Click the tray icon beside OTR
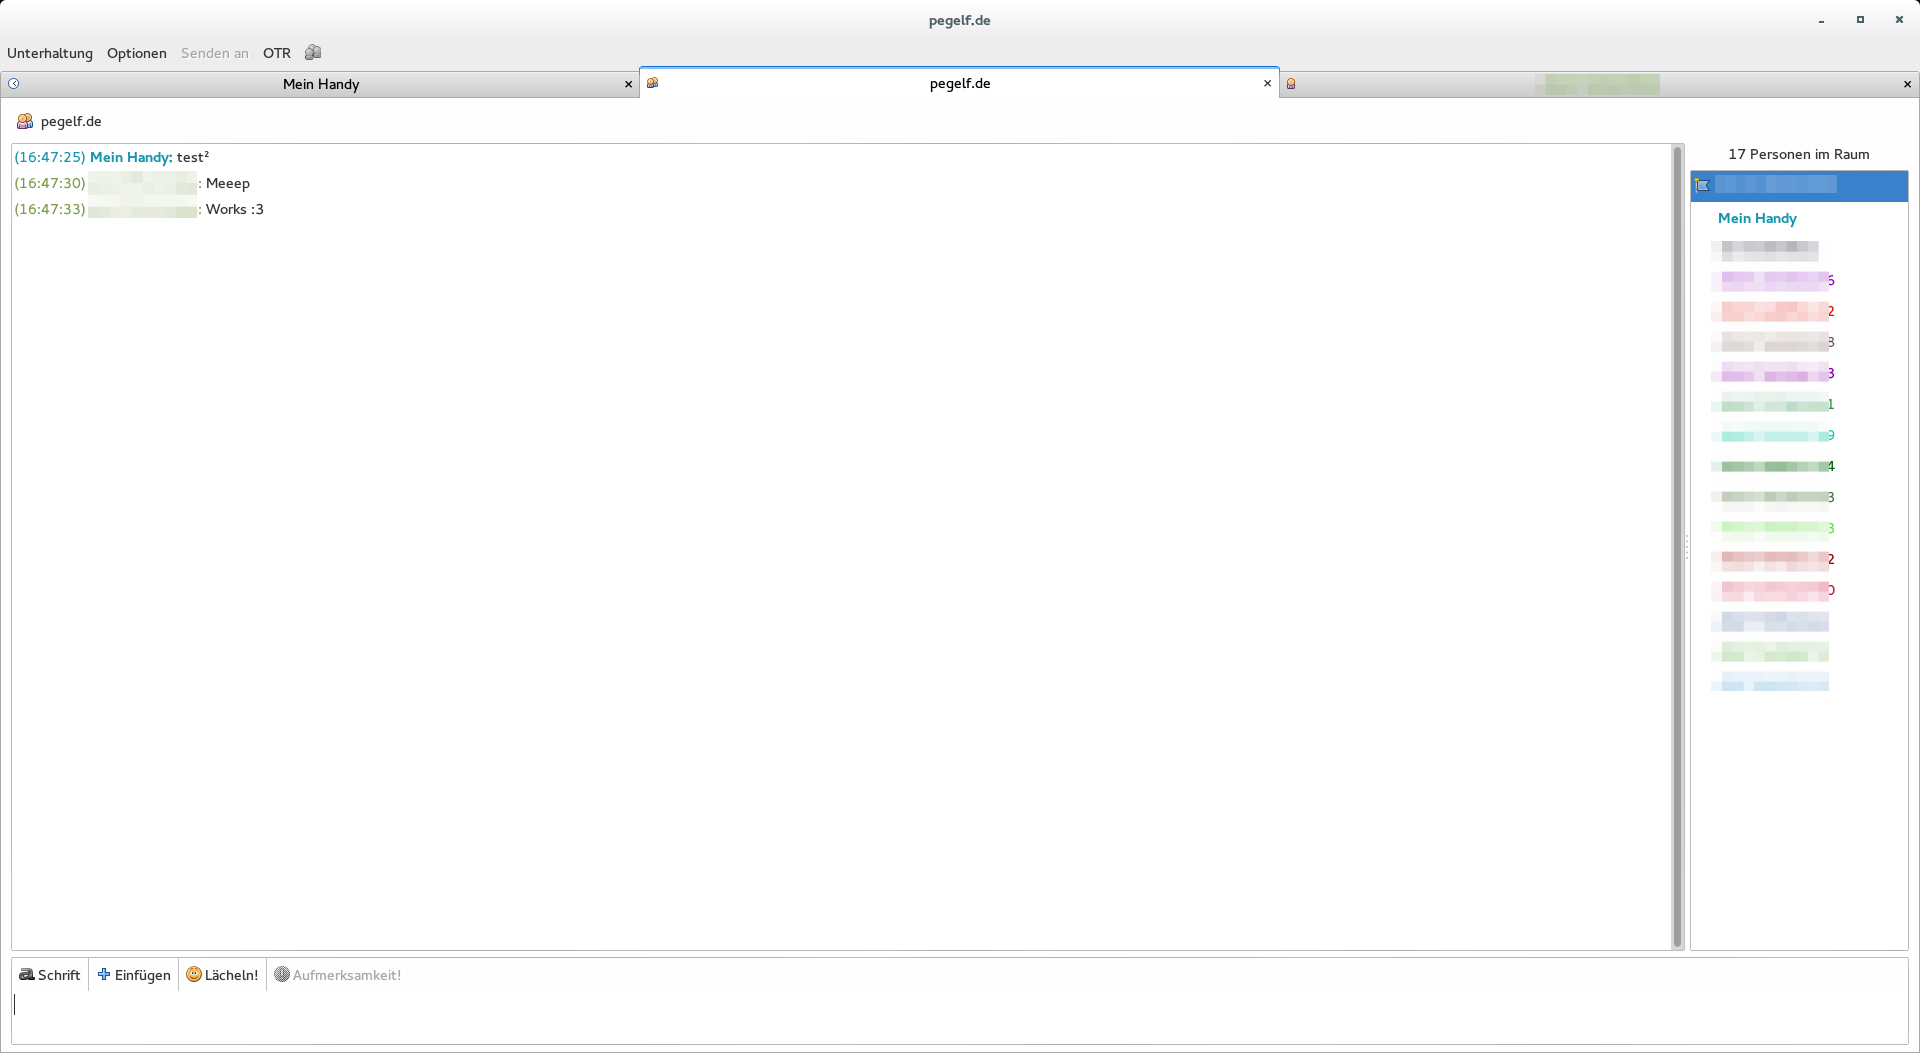This screenshot has height=1053, width=1920. coord(313,52)
